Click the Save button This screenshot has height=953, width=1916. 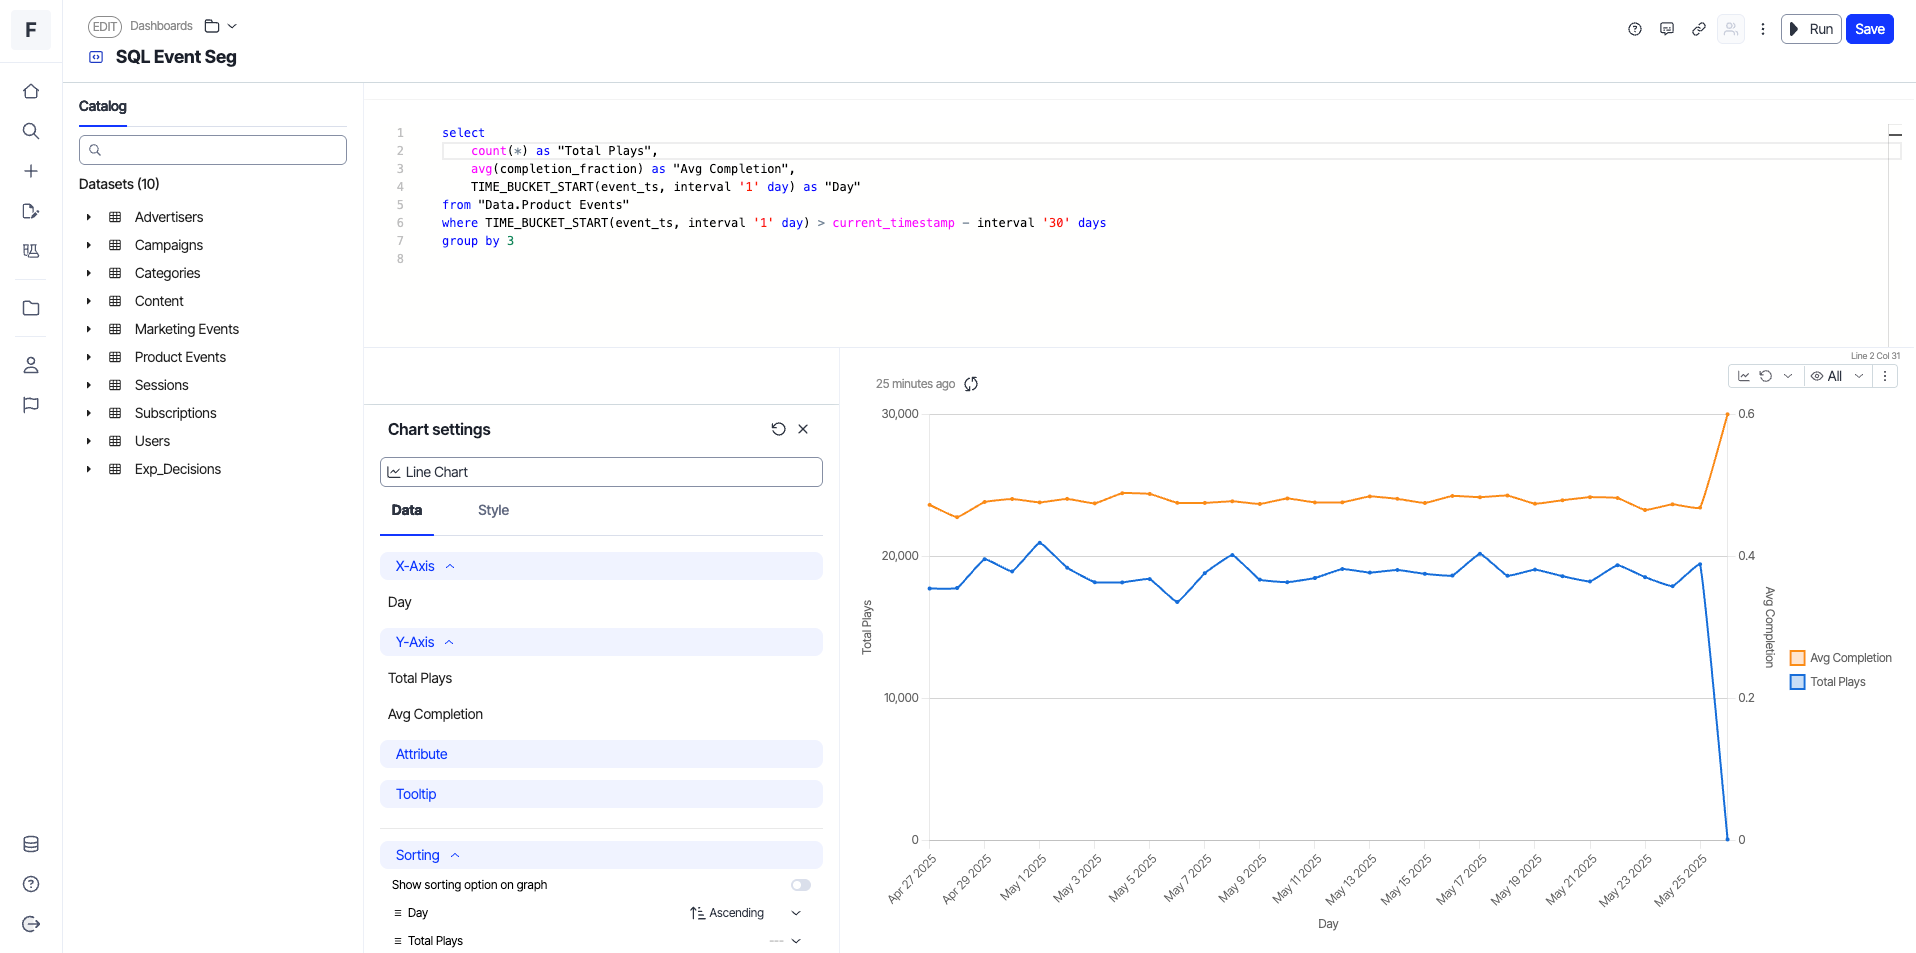[1870, 29]
